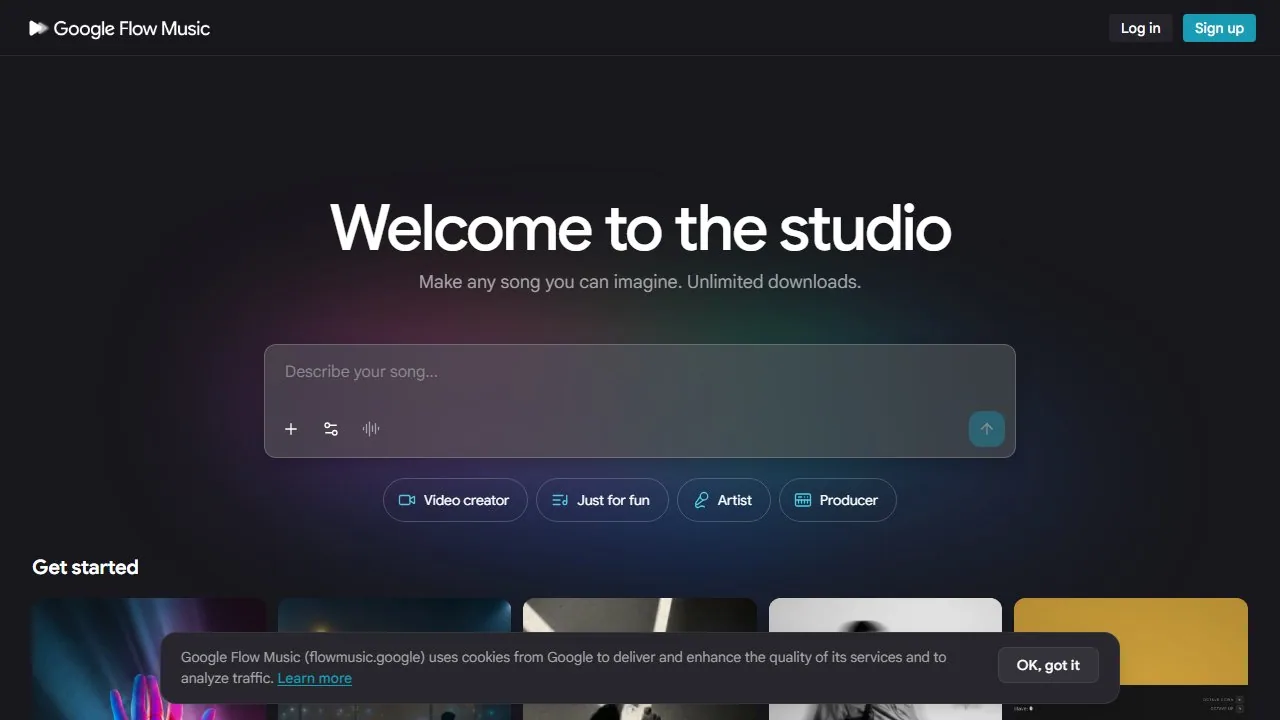Click the audio waveform icon
Image resolution: width=1280 pixels, height=720 pixels.
click(x=371, y=429)
